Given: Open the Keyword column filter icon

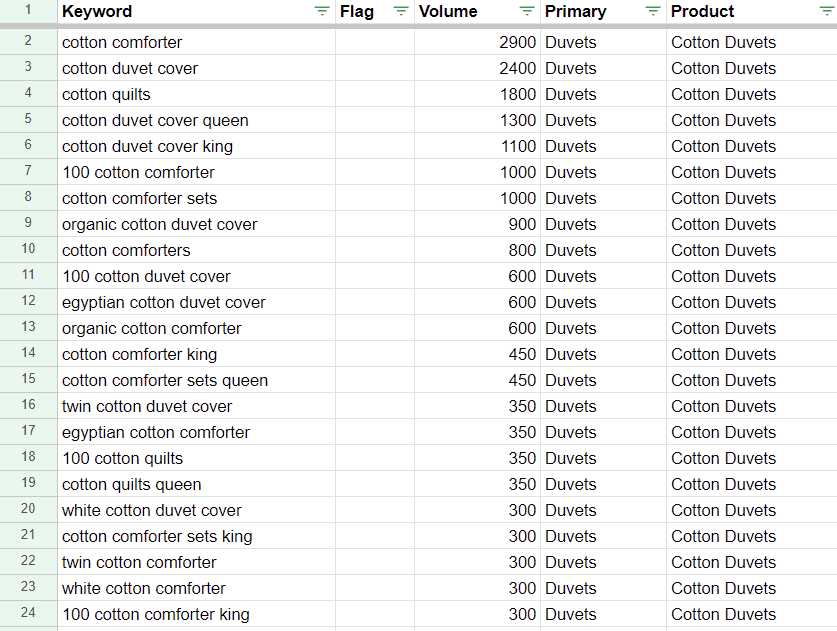Looking at the screenshot, I should [321, 11].
